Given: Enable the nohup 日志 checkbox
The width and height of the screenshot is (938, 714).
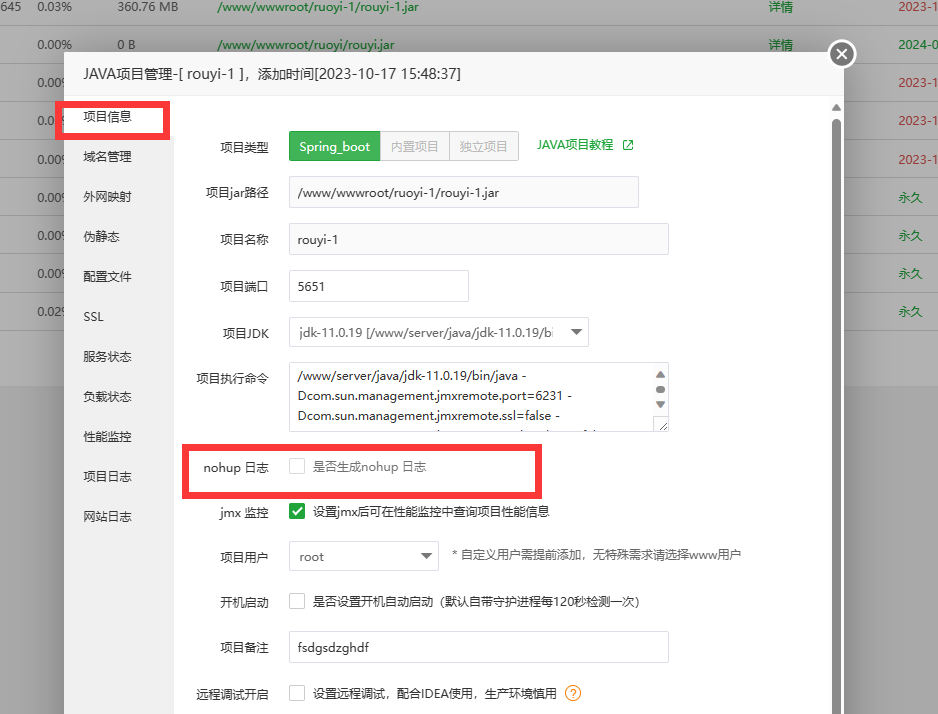Looking at the screenshot, I should [x=297, y=466].
